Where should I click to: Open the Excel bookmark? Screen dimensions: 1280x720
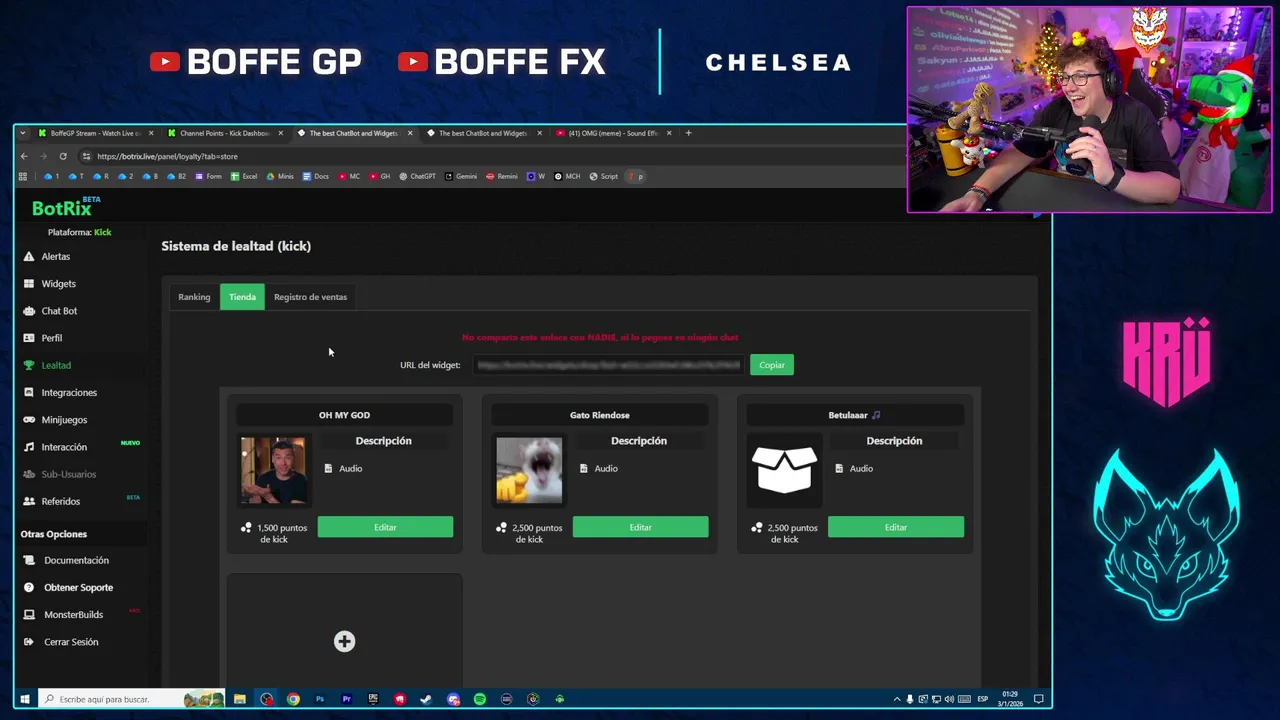tap(244, 176)
